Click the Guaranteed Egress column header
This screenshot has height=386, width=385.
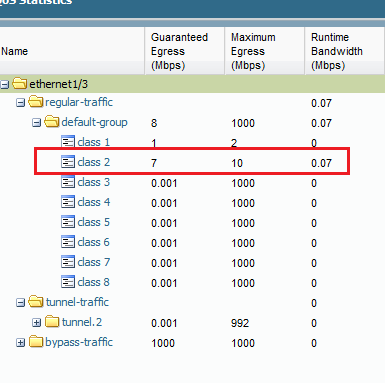coord(185,51)
